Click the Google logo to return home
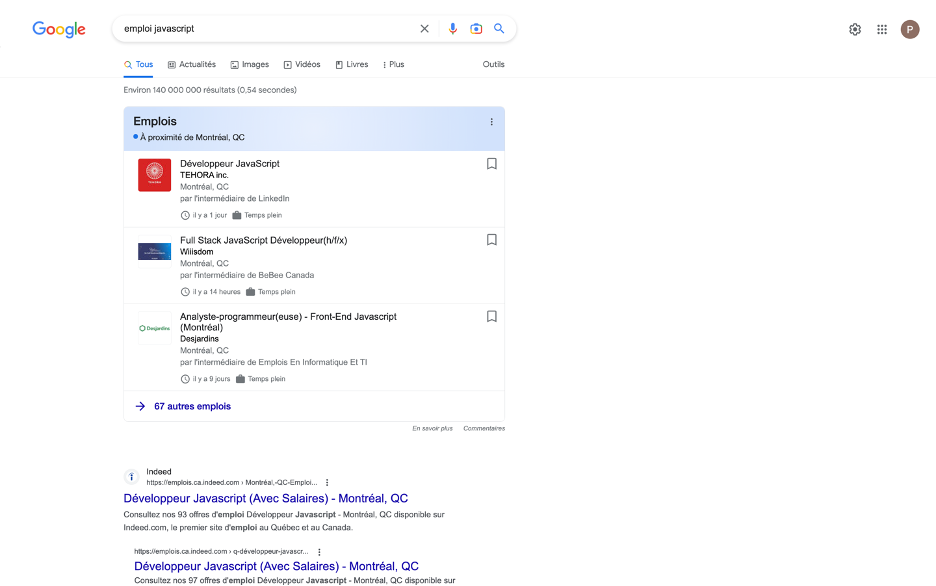The height and width of the screenshot is (586, 936). 57,29
